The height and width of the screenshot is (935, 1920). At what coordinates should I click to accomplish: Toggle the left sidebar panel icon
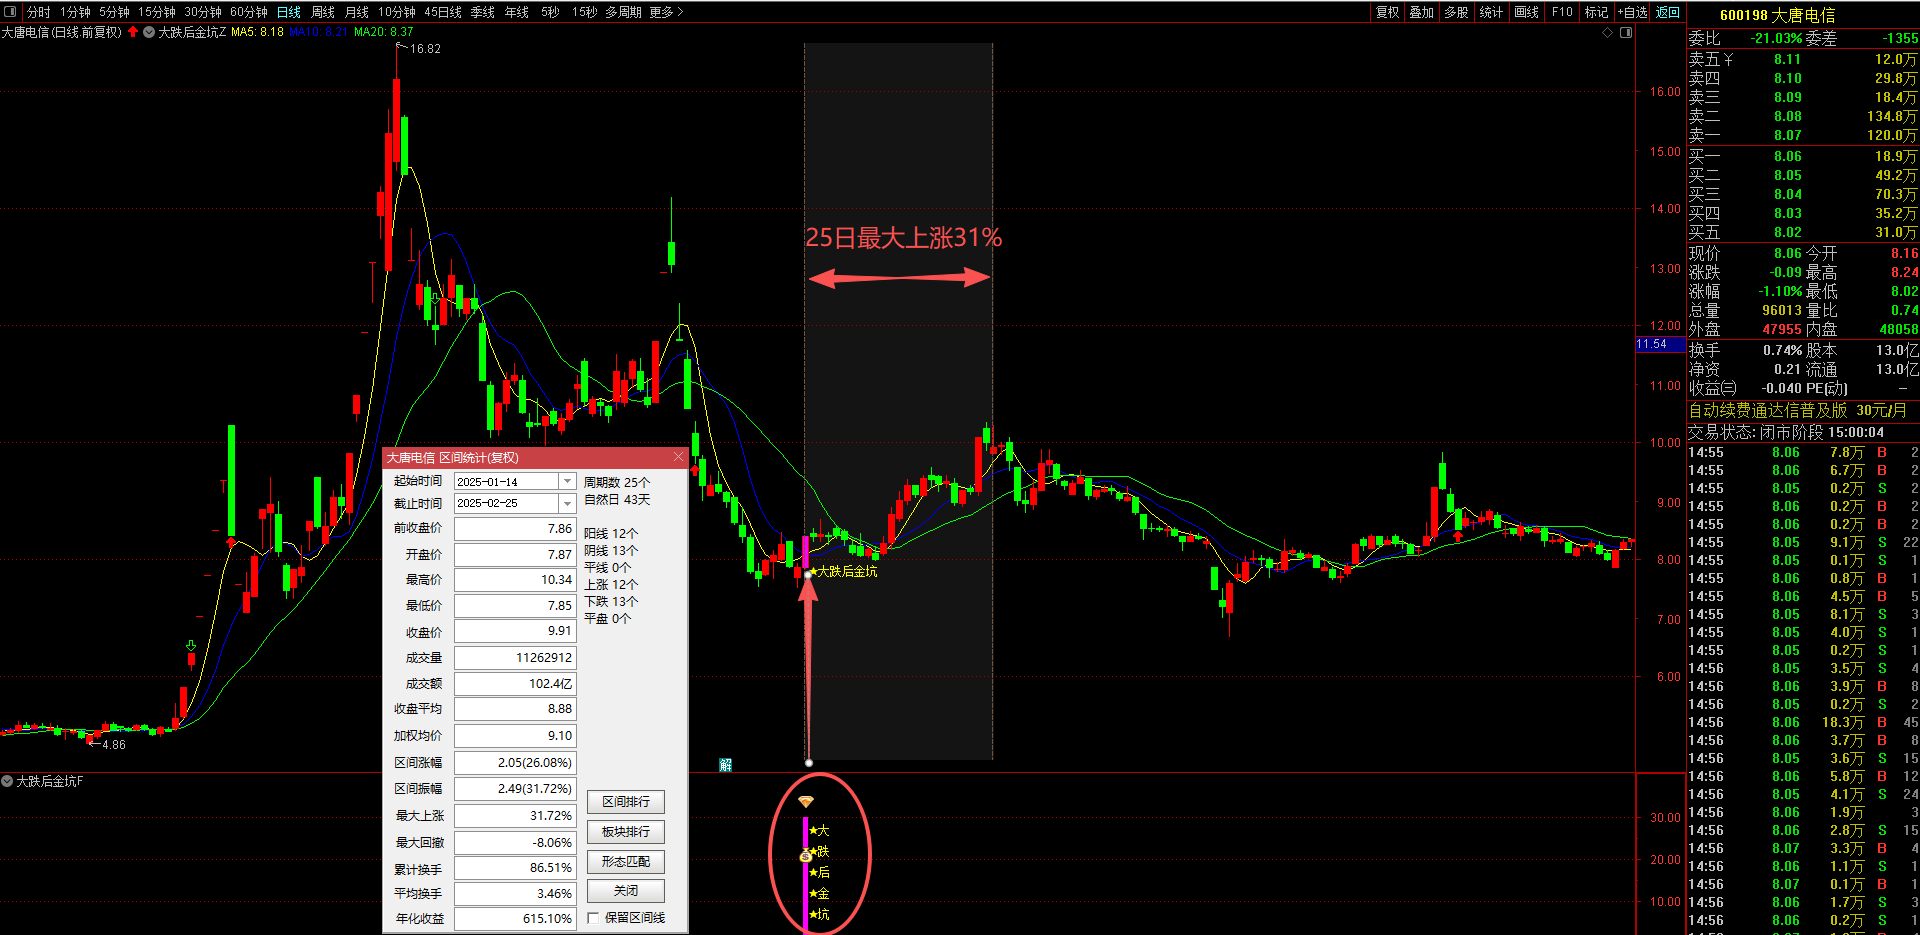(10, 12)
